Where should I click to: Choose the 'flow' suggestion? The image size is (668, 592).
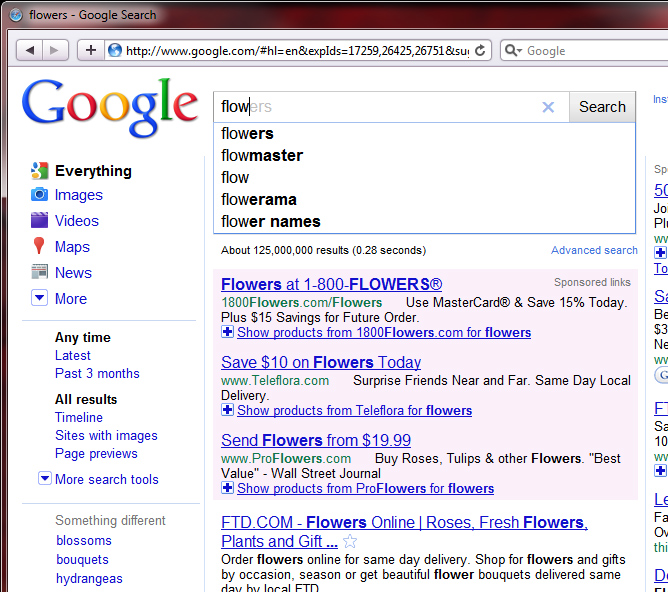(x=424, y=178)
